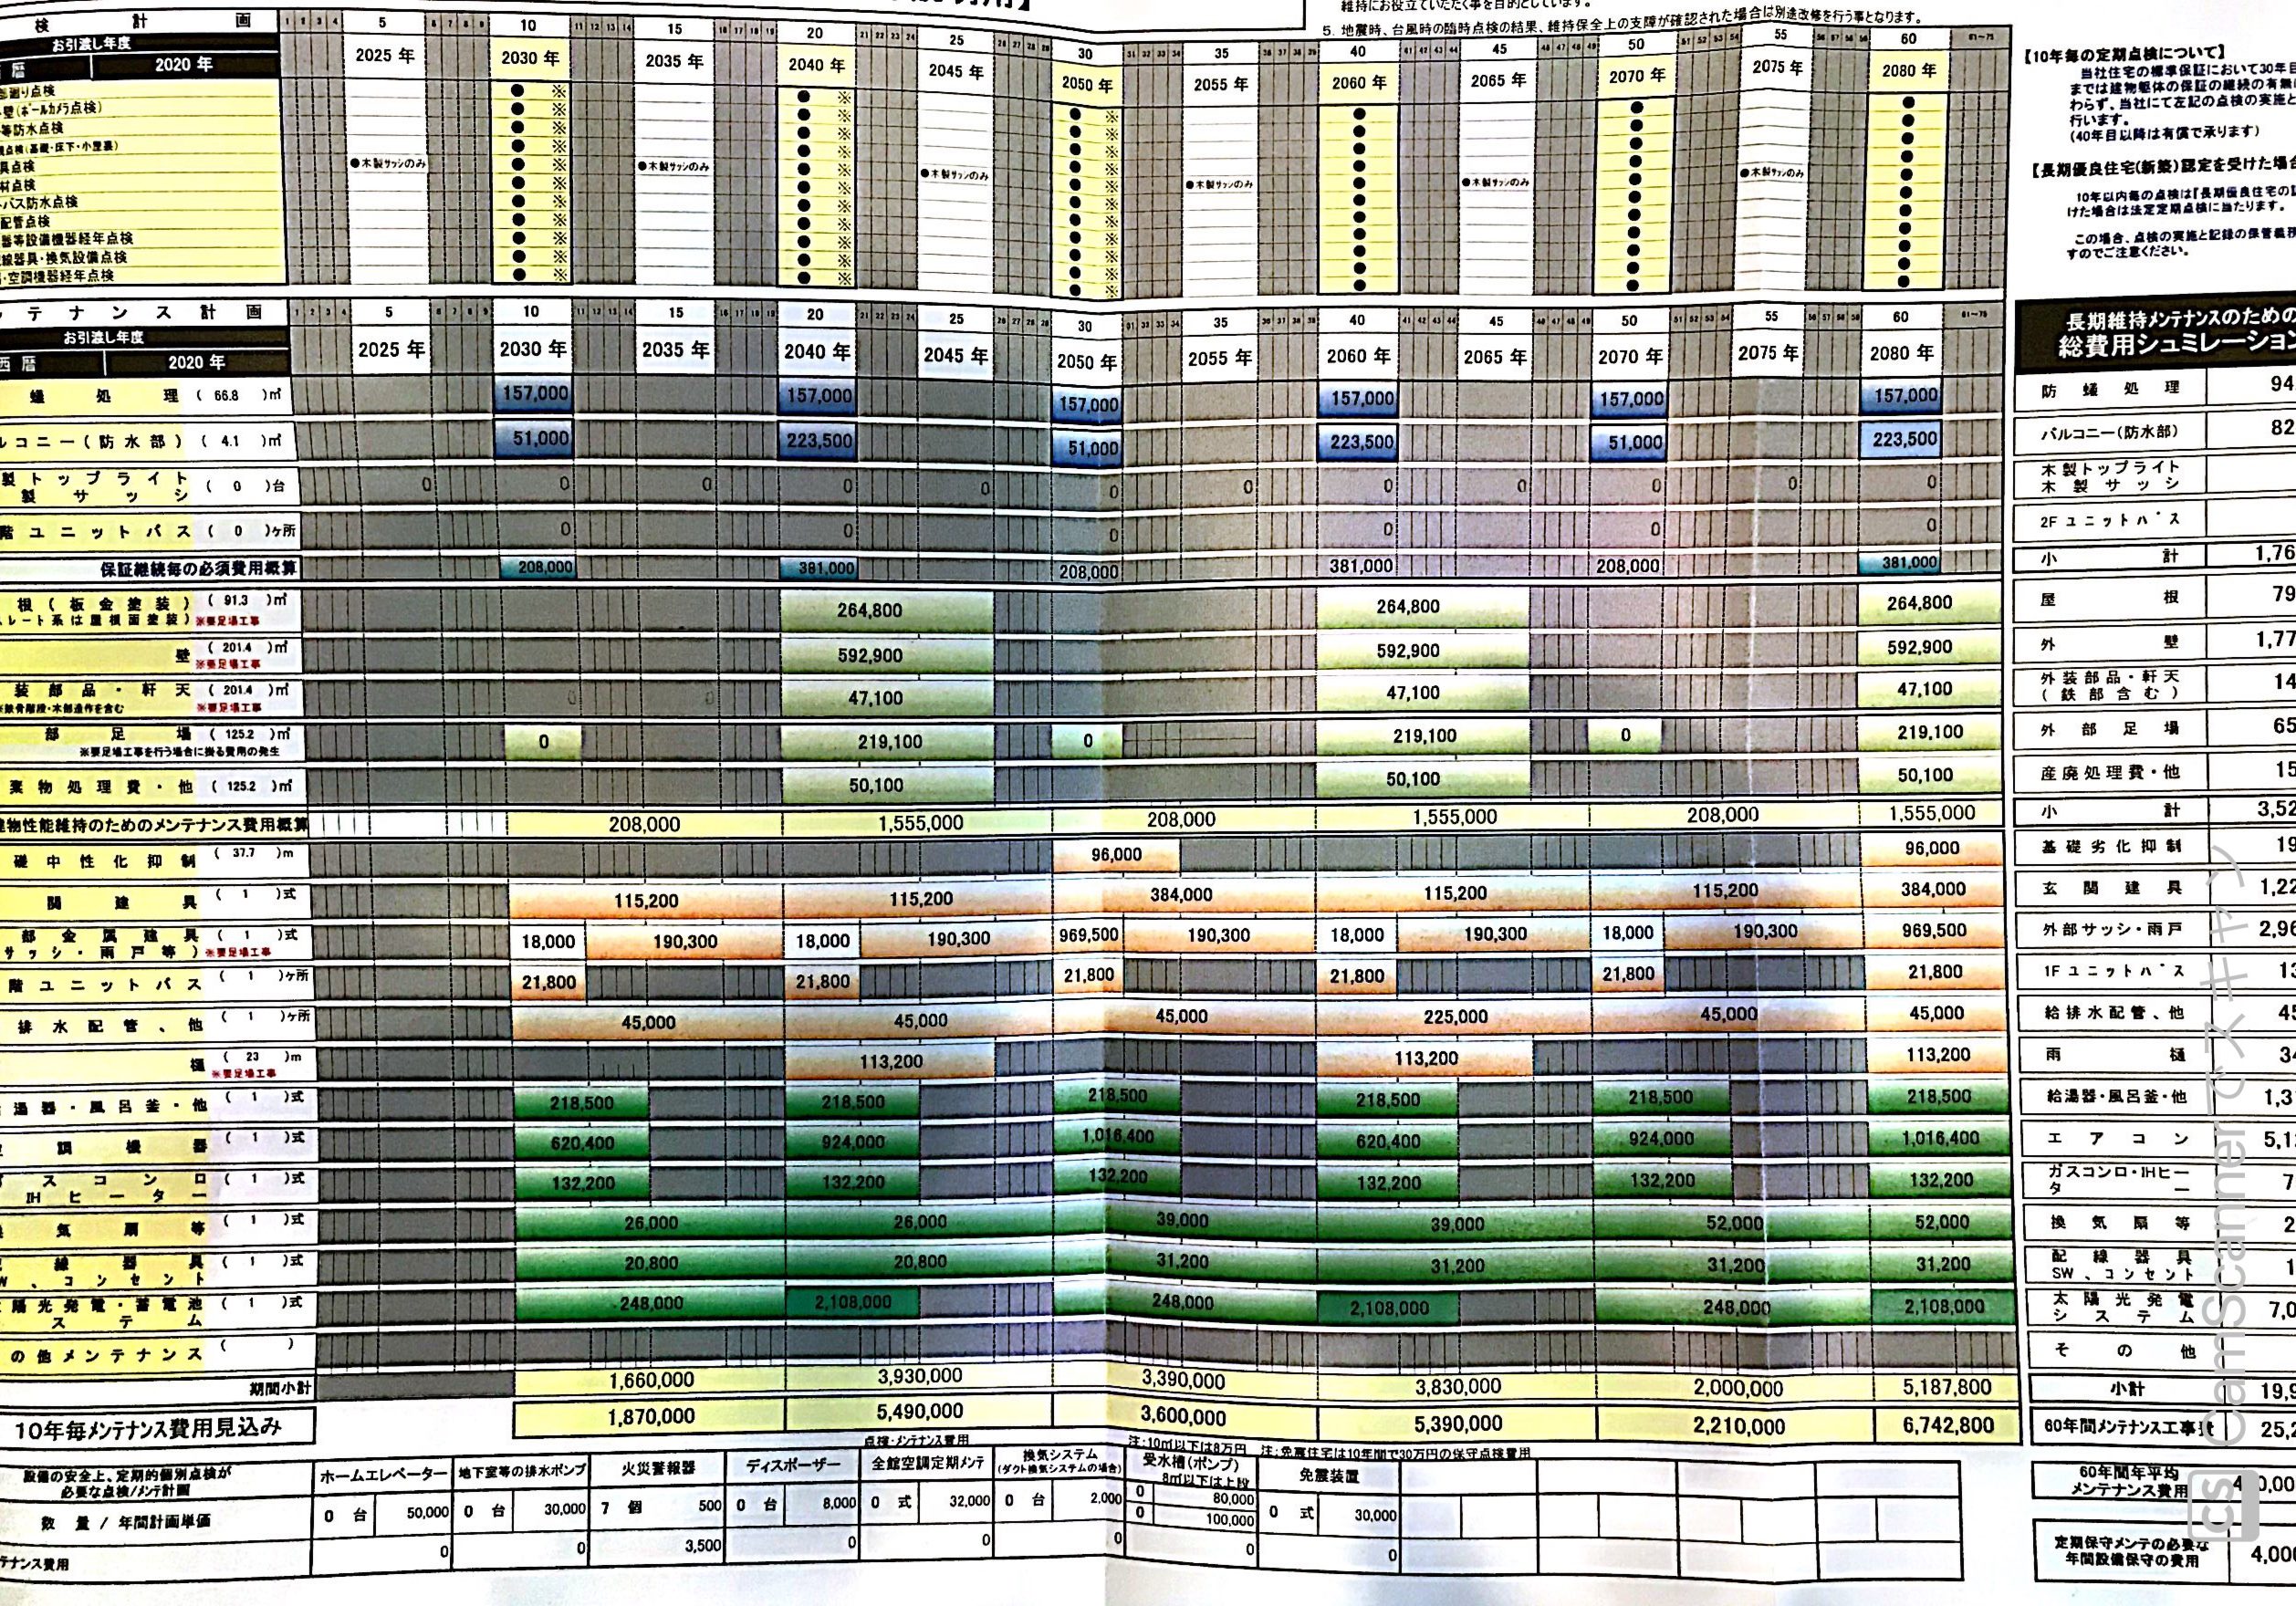This screenshot has width=2296, height=1606.
Task: Click 換気扇等 in the right summary table
Action: tap(2121, 1223)
